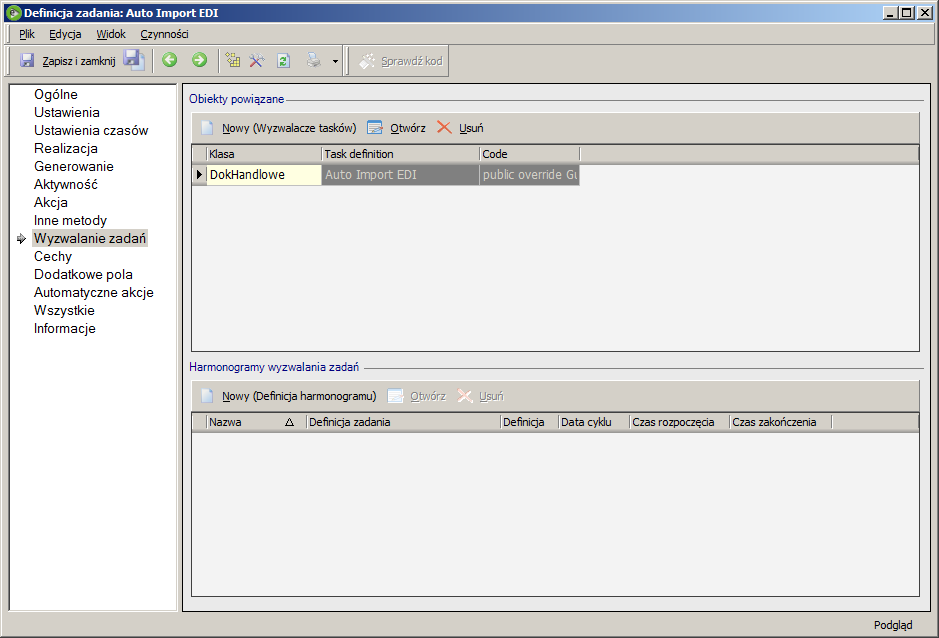Viewport: 939px width, 638px height.
Task: Click the Auto Import EDI cell
Action: tap(400, 175)
